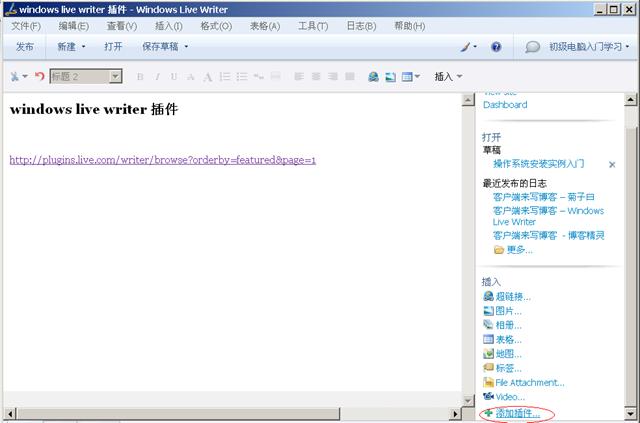
Task: Apply bulleted list formatting
Action: coord(242,77)
